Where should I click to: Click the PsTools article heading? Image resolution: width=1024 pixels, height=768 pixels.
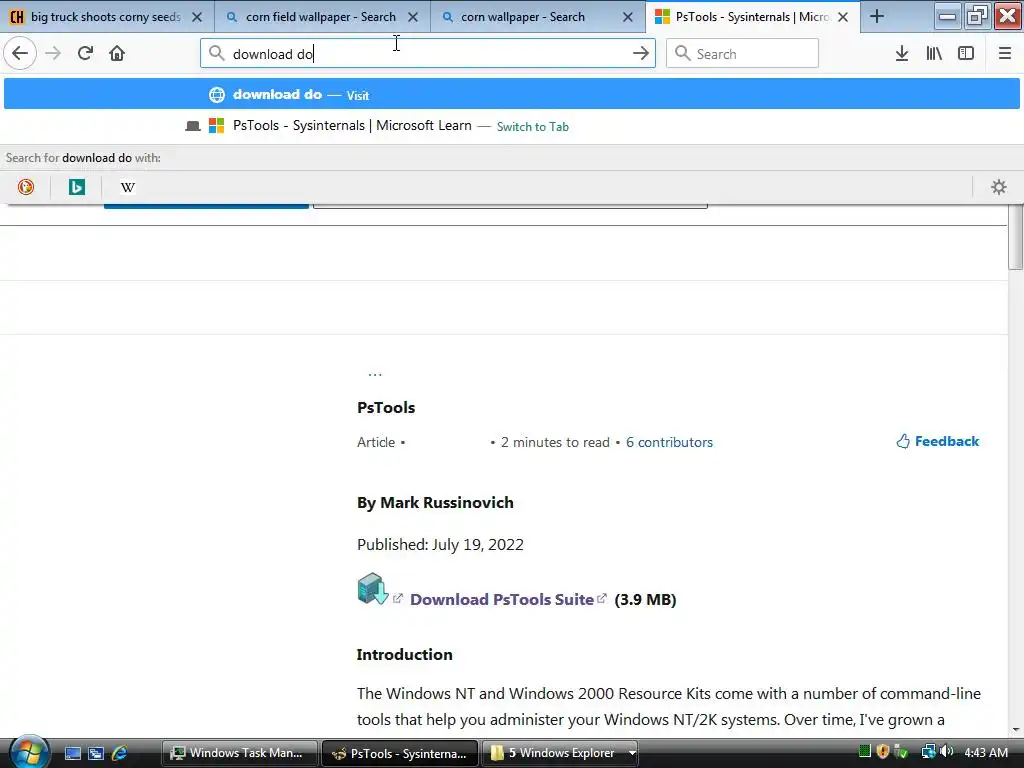(x=386, y=408)
